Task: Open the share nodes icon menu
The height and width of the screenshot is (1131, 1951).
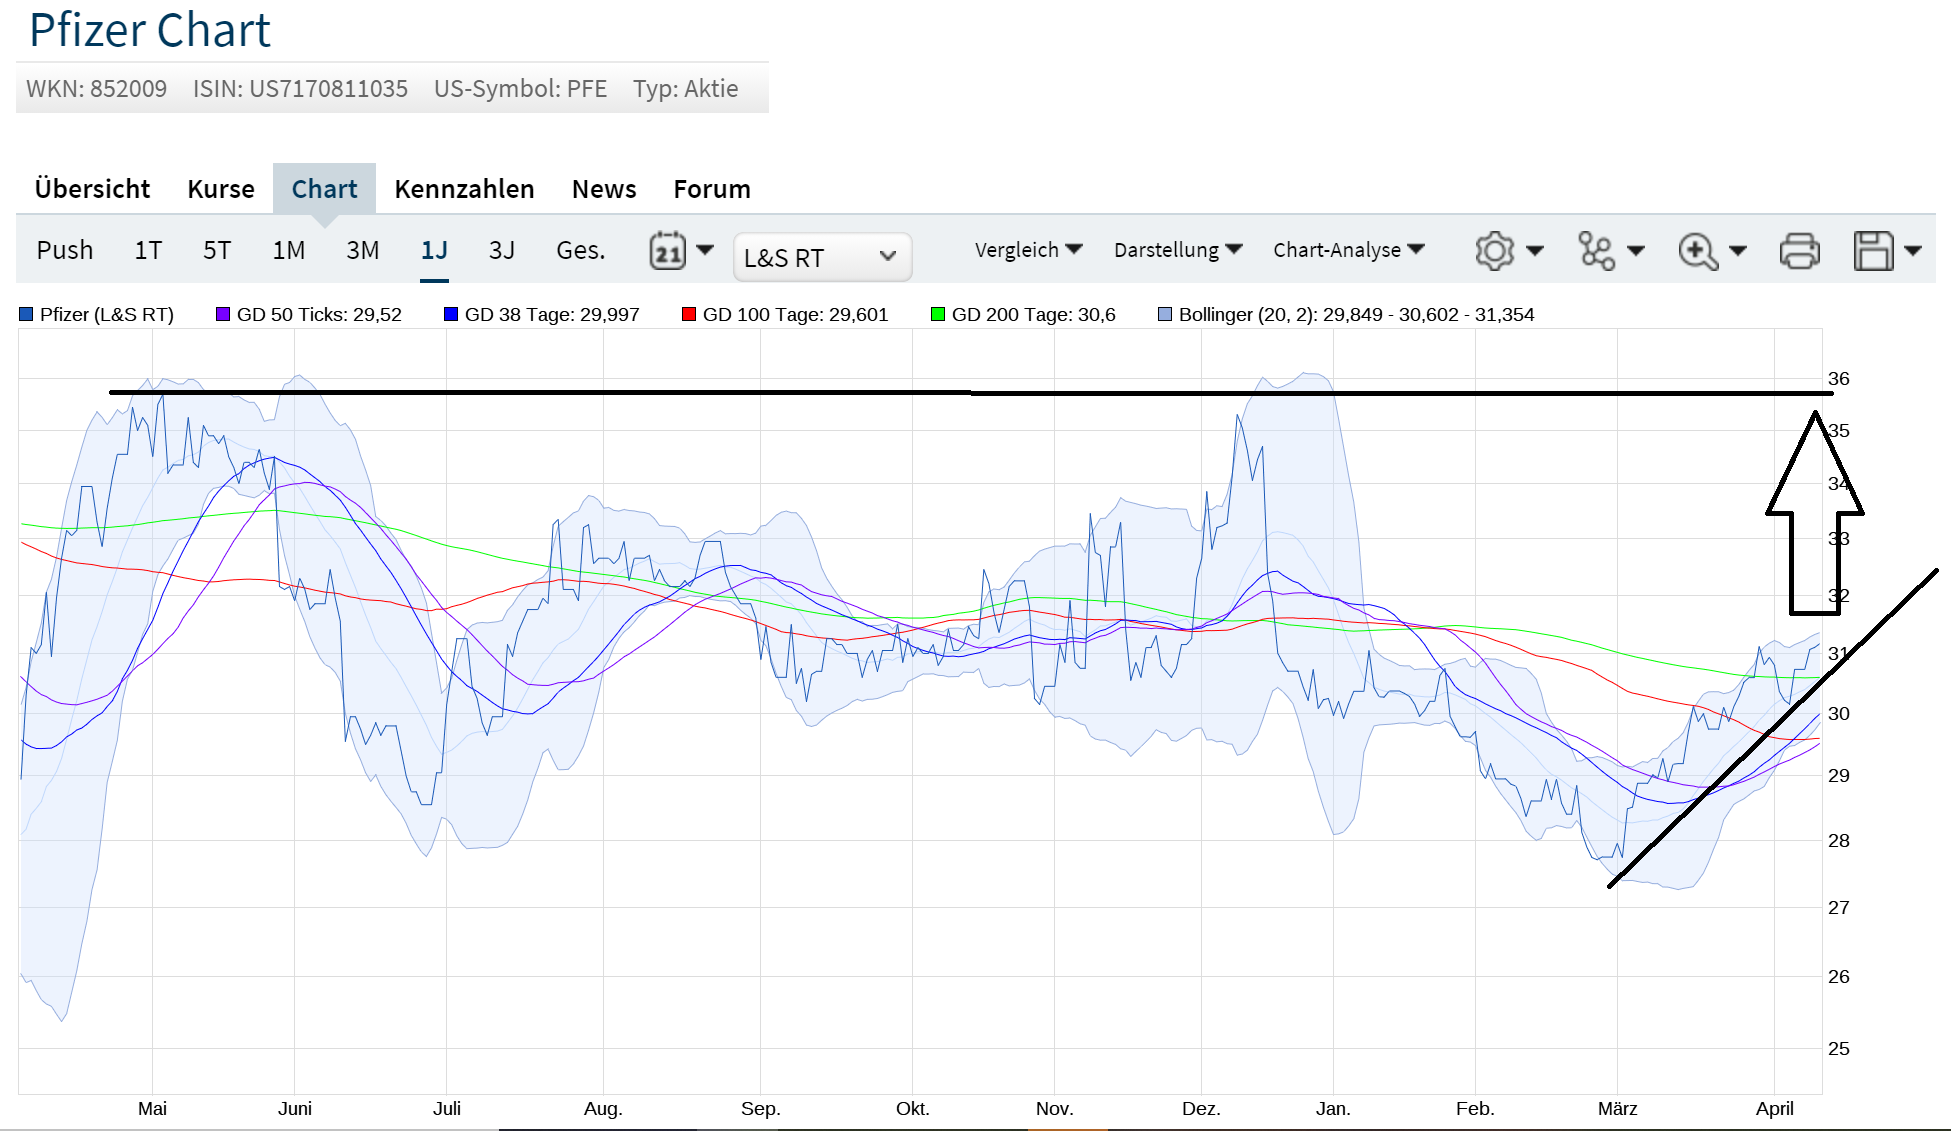Action: tap(1597, 250)
